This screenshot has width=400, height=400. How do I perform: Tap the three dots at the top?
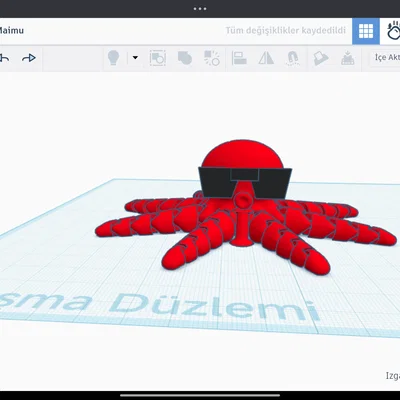pyautogui.click(x=200, y=9)
